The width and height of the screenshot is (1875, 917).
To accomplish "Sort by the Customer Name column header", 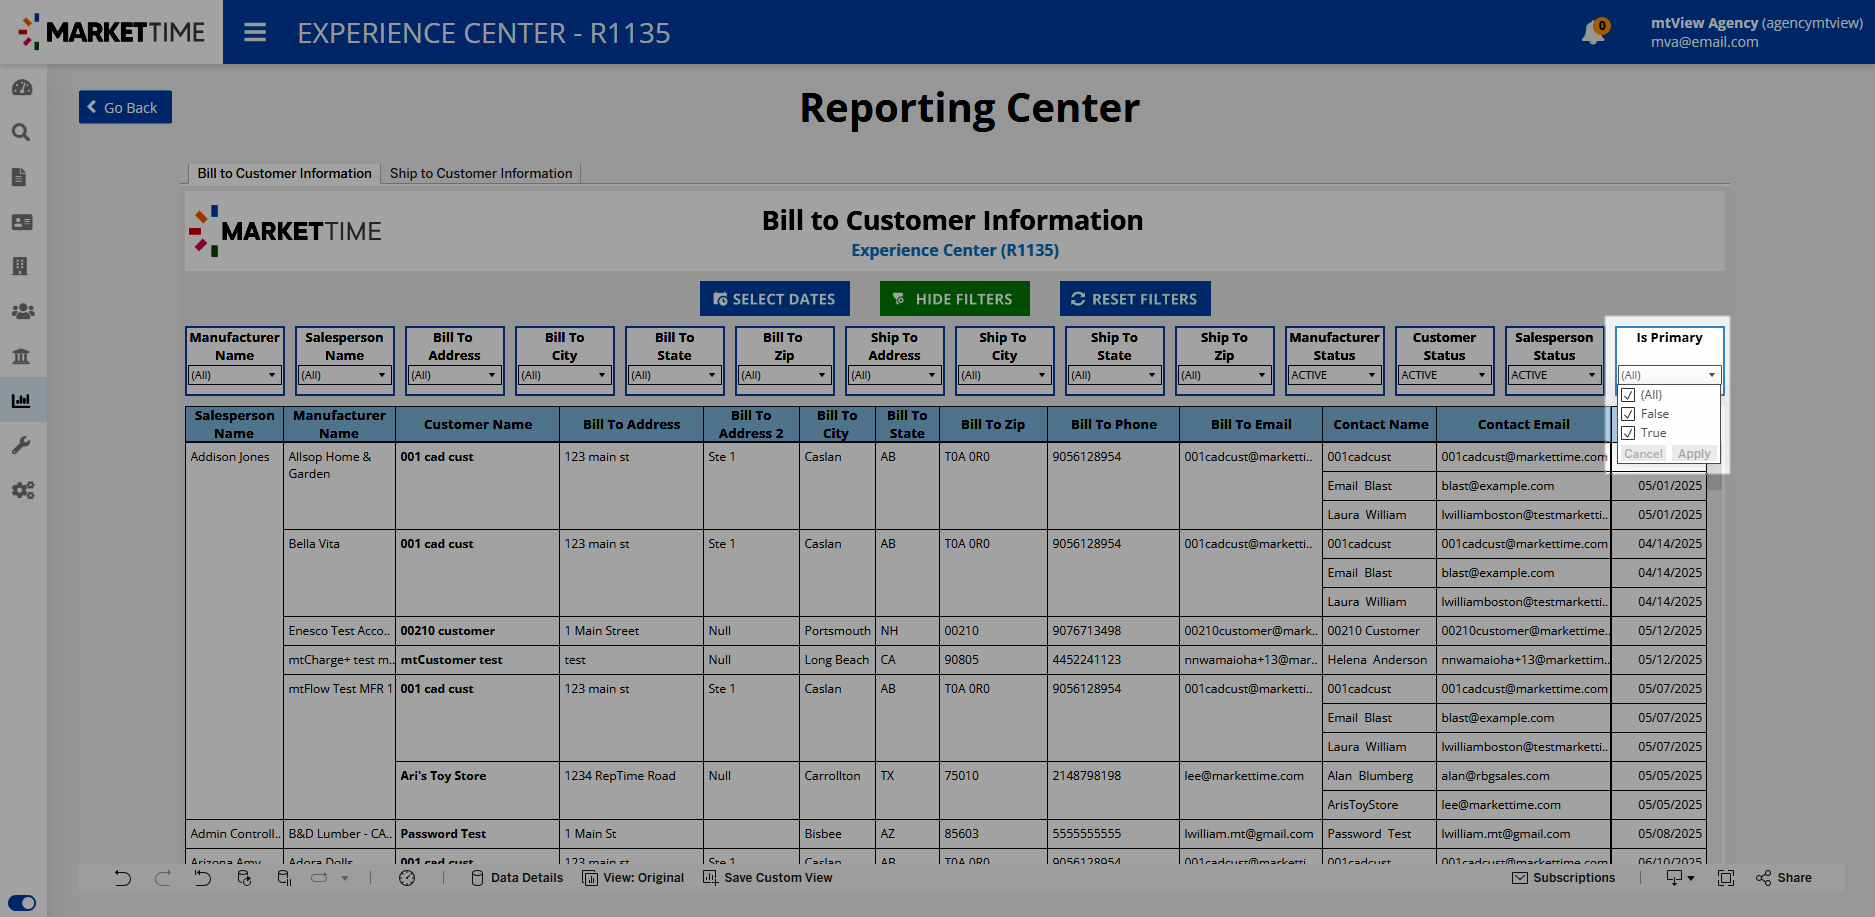I will [478, 424].
